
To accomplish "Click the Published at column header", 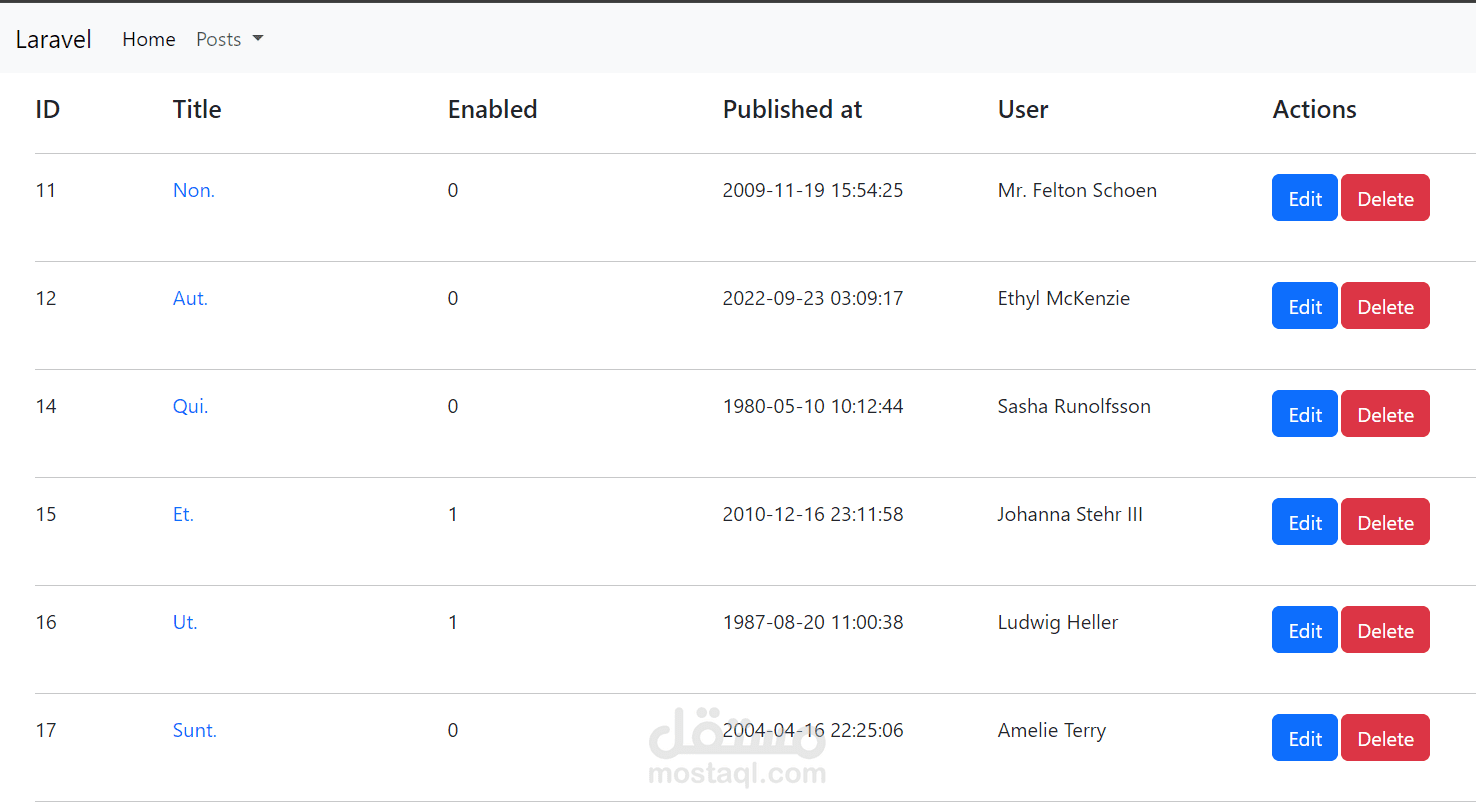I will coord(793,109).
